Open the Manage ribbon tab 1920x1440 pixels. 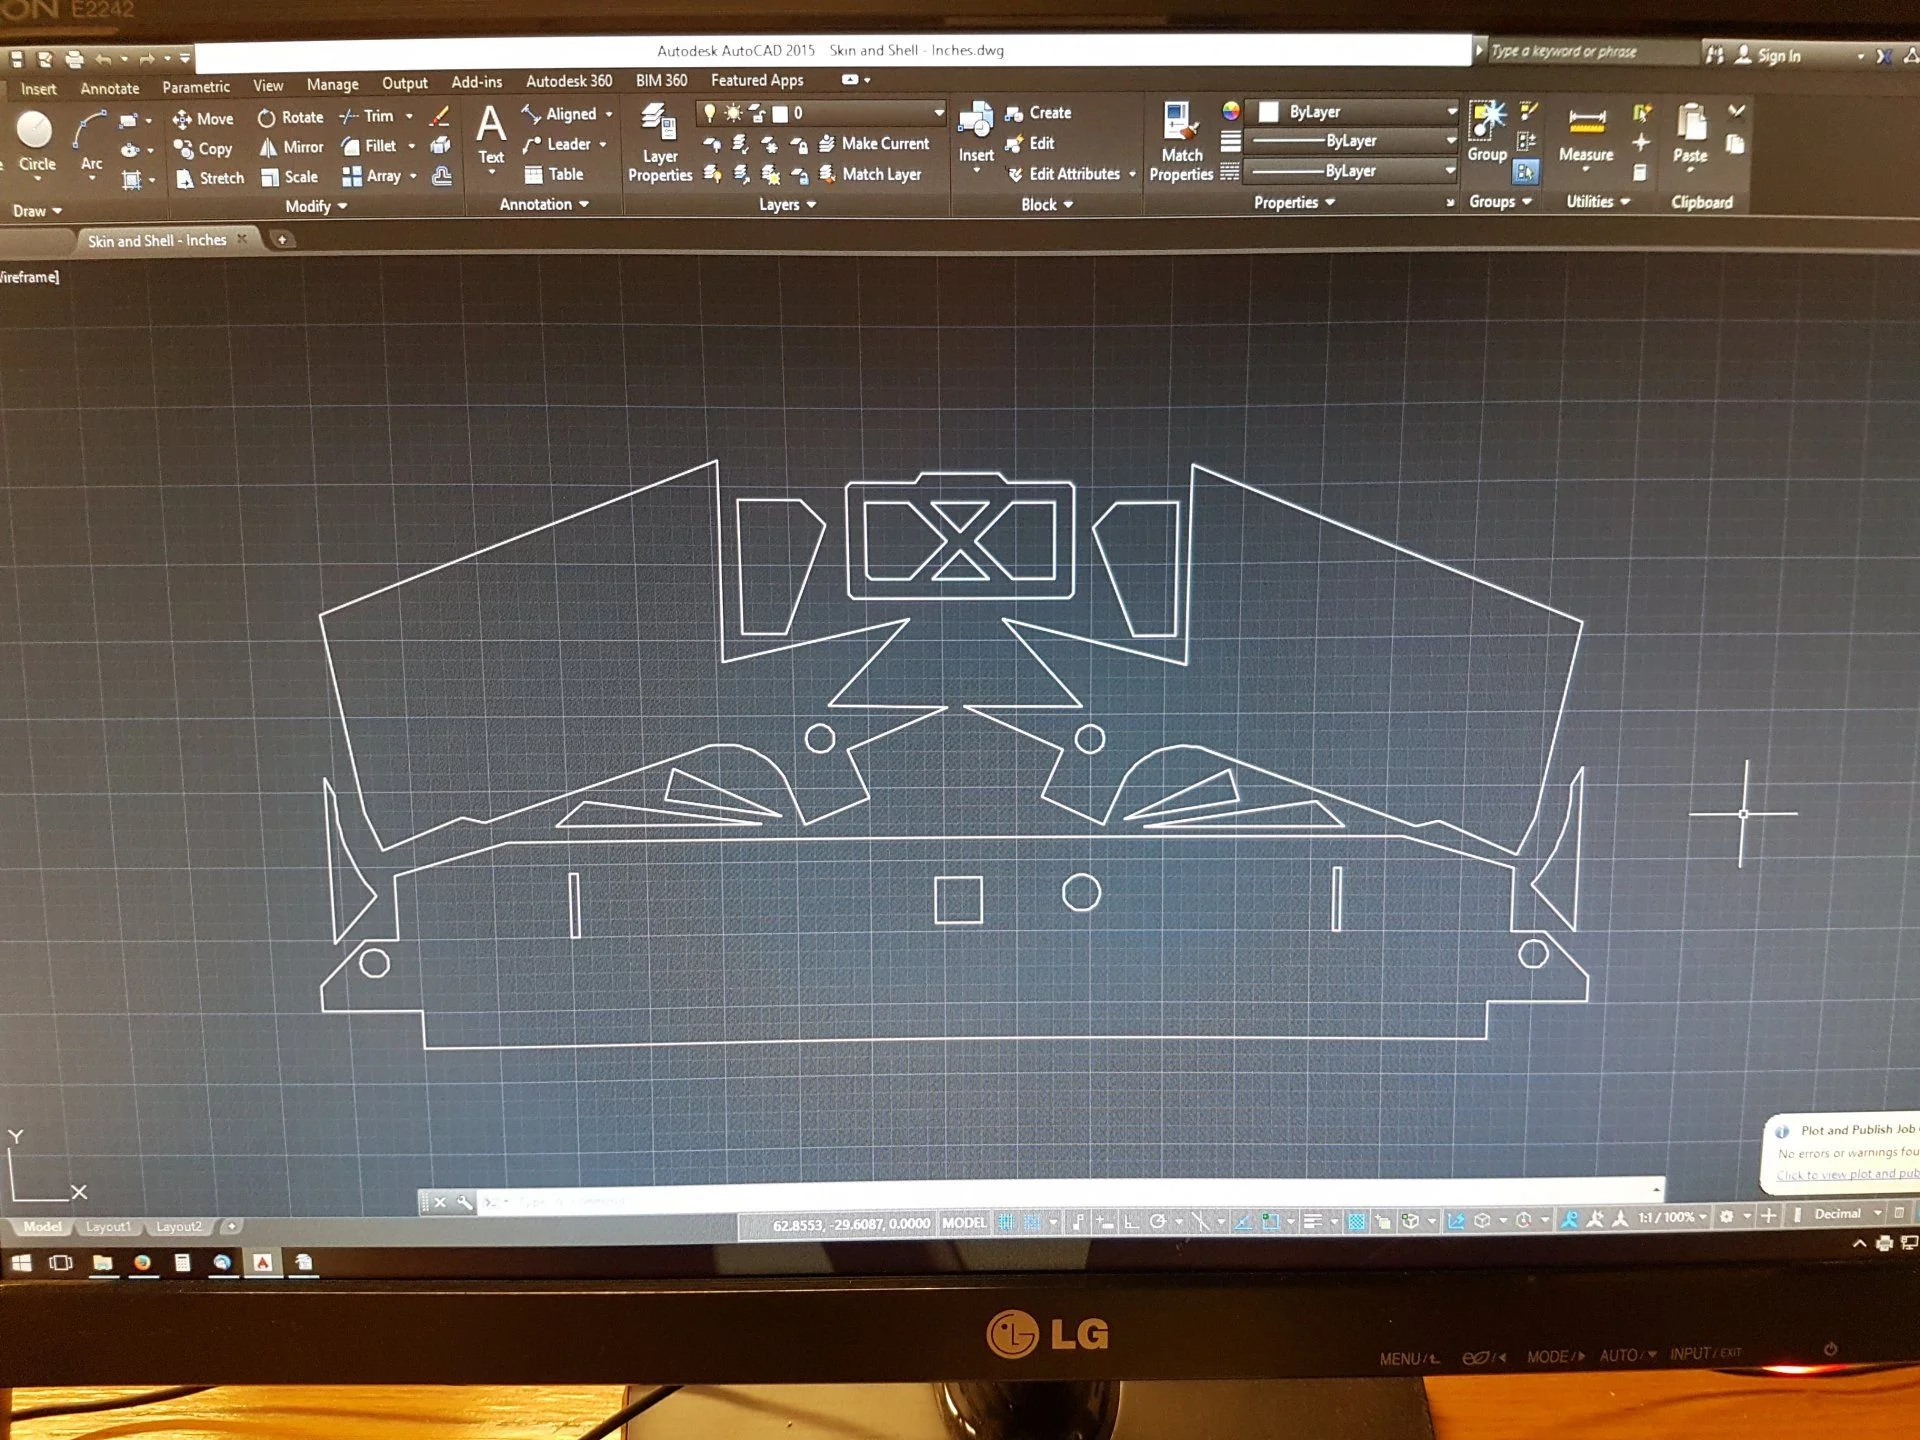(332, 85)
